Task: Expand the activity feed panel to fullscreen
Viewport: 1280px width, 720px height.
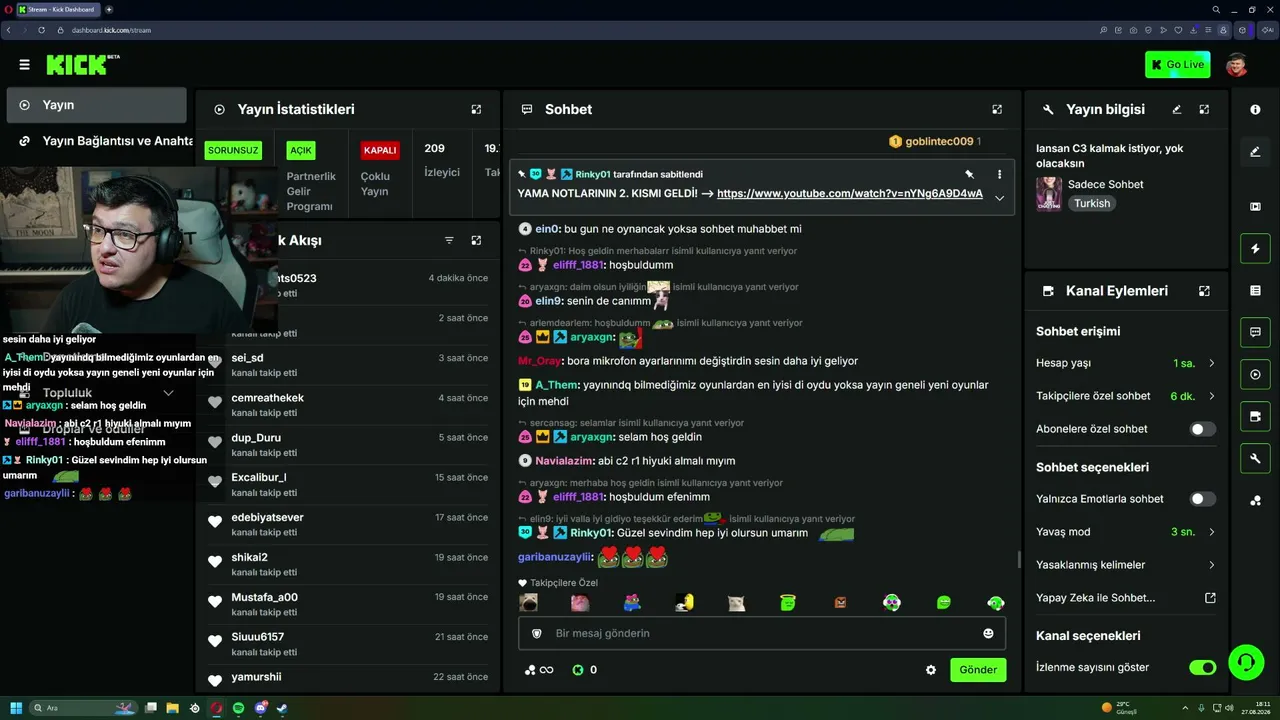Action: click(476, 240)
